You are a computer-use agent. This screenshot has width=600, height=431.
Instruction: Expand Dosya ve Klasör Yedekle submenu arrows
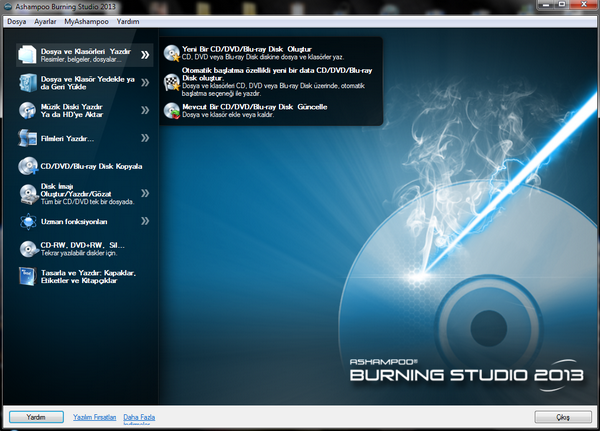(145, 82)
